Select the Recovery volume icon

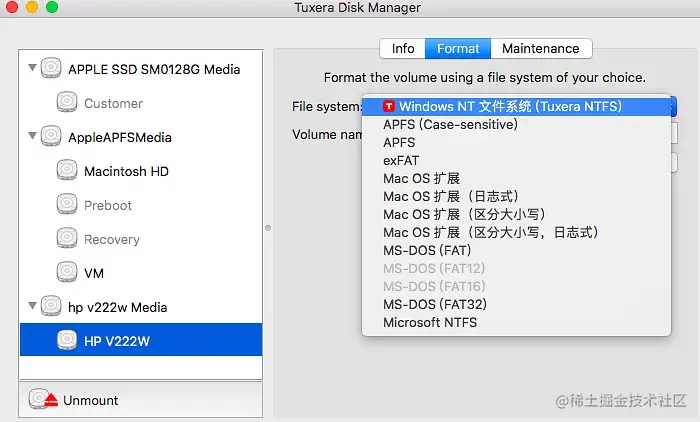coord(67,238)
